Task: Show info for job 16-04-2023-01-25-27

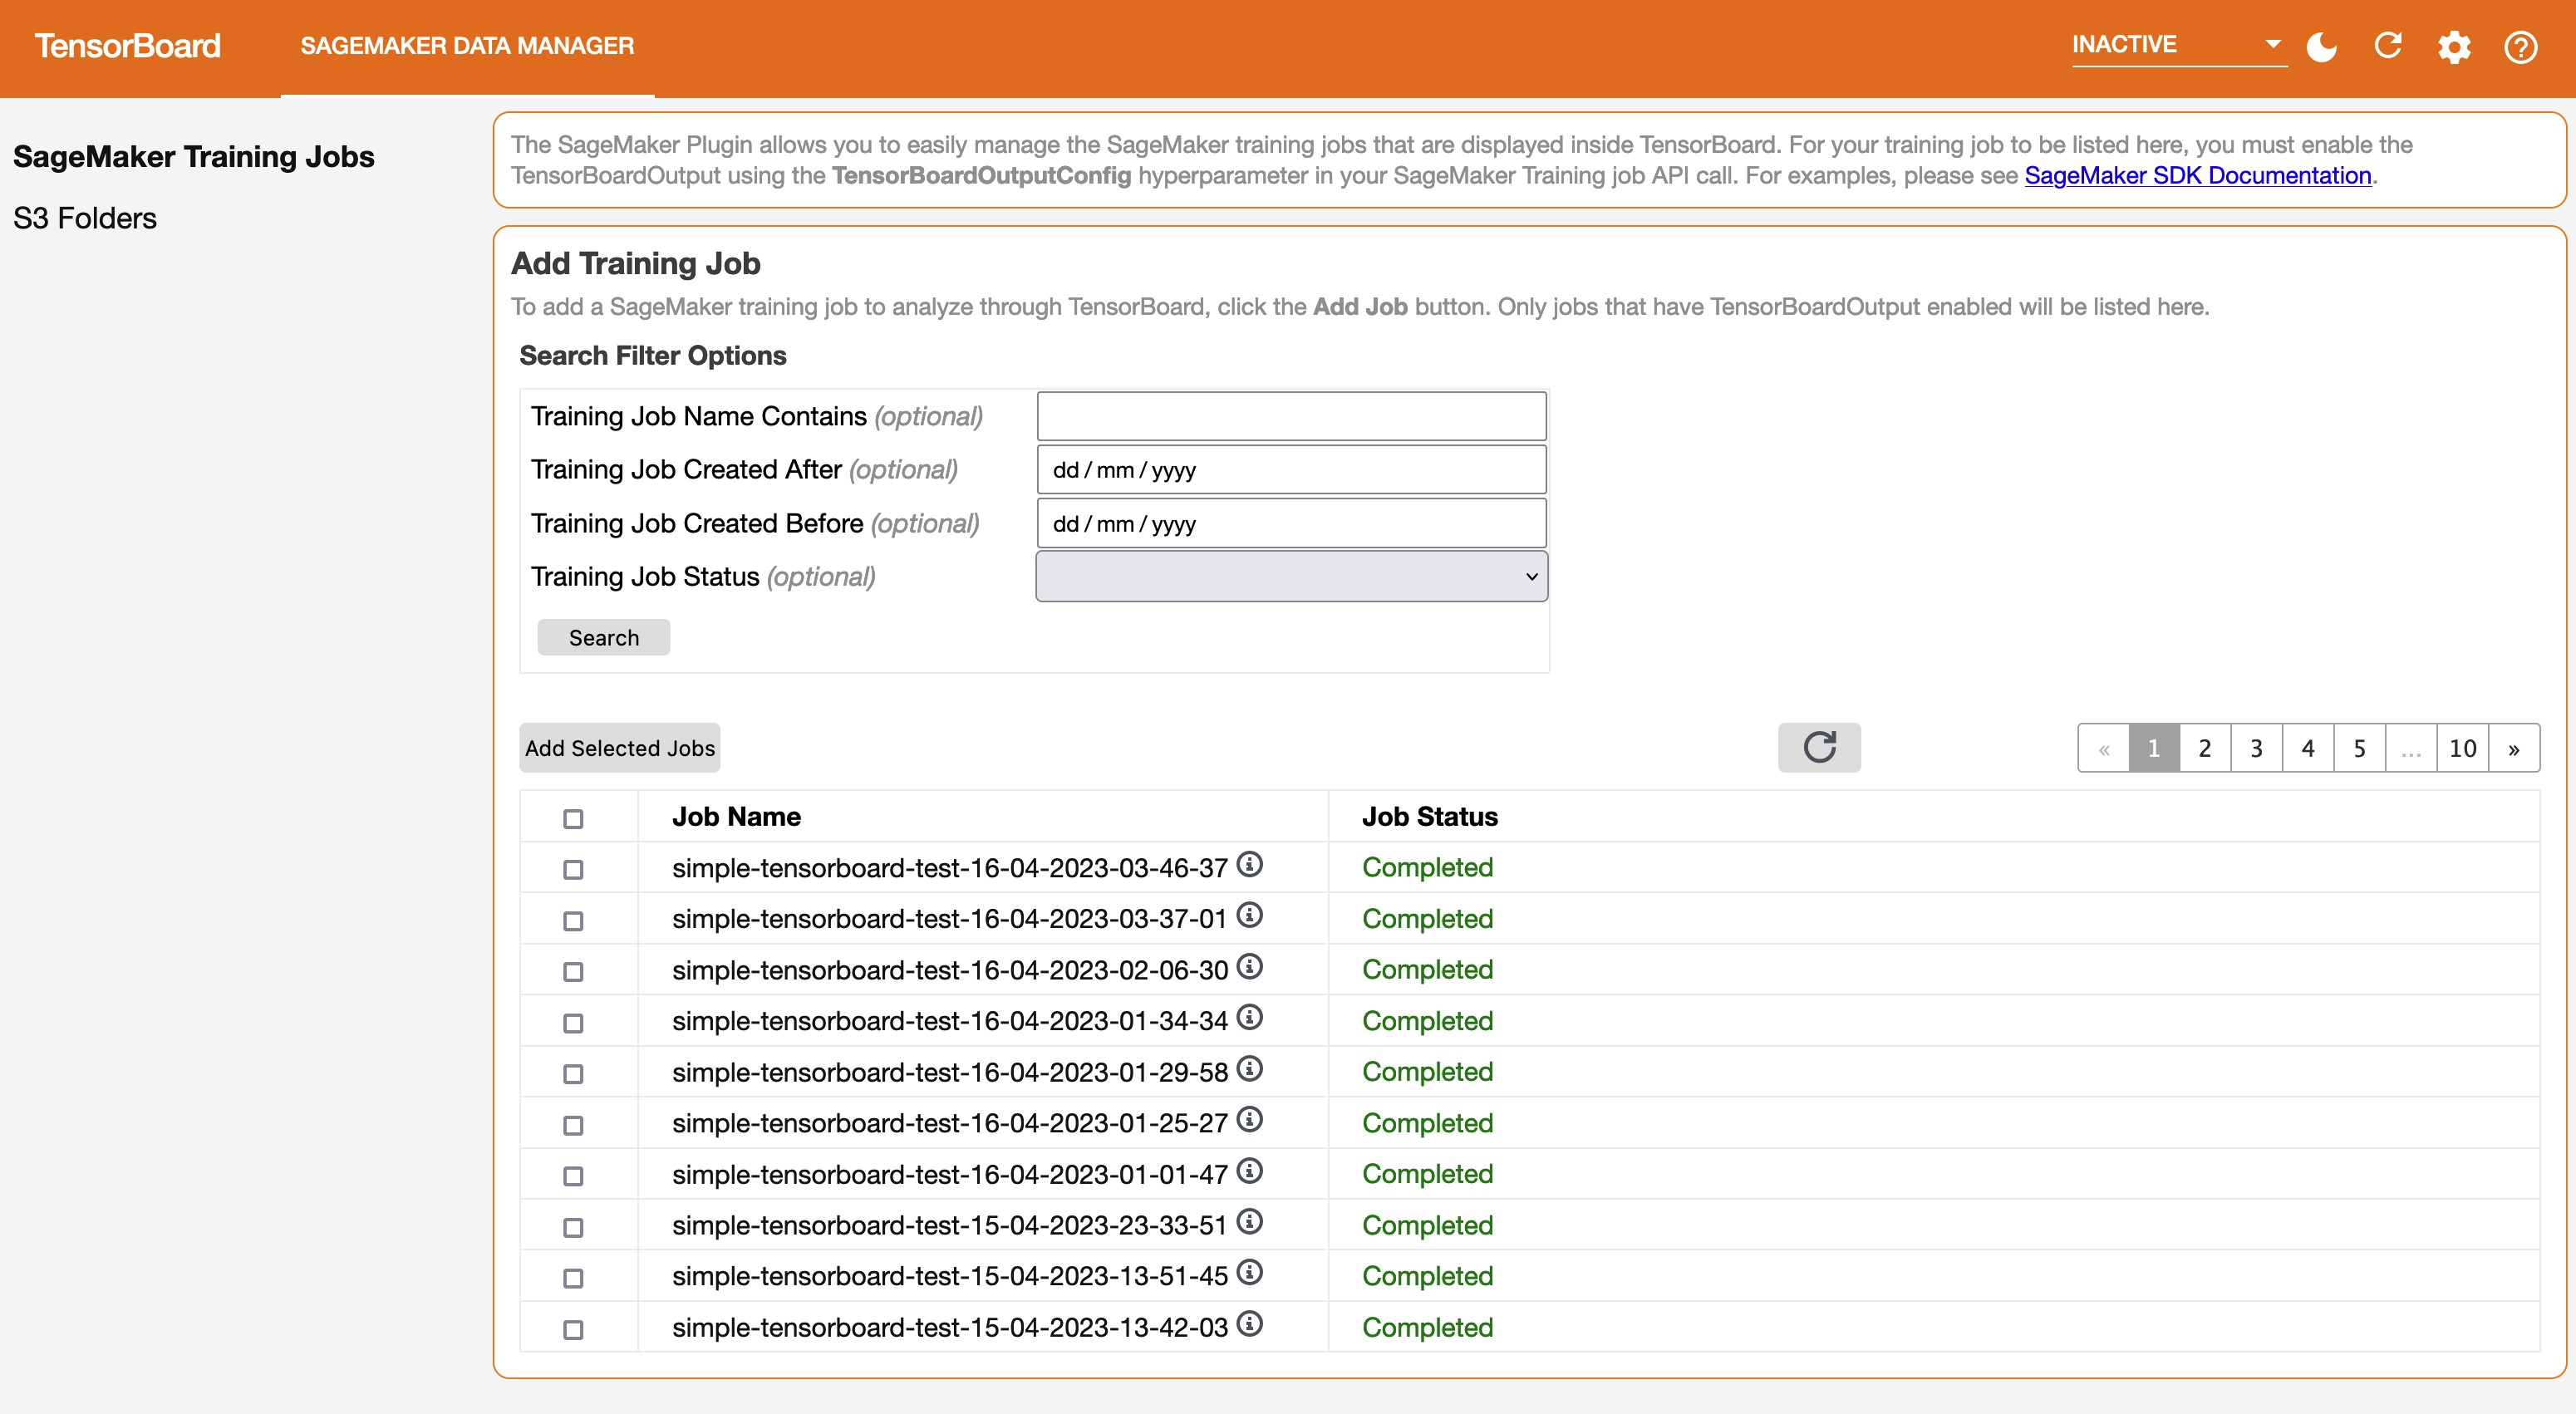Action: point(1250,1119)
